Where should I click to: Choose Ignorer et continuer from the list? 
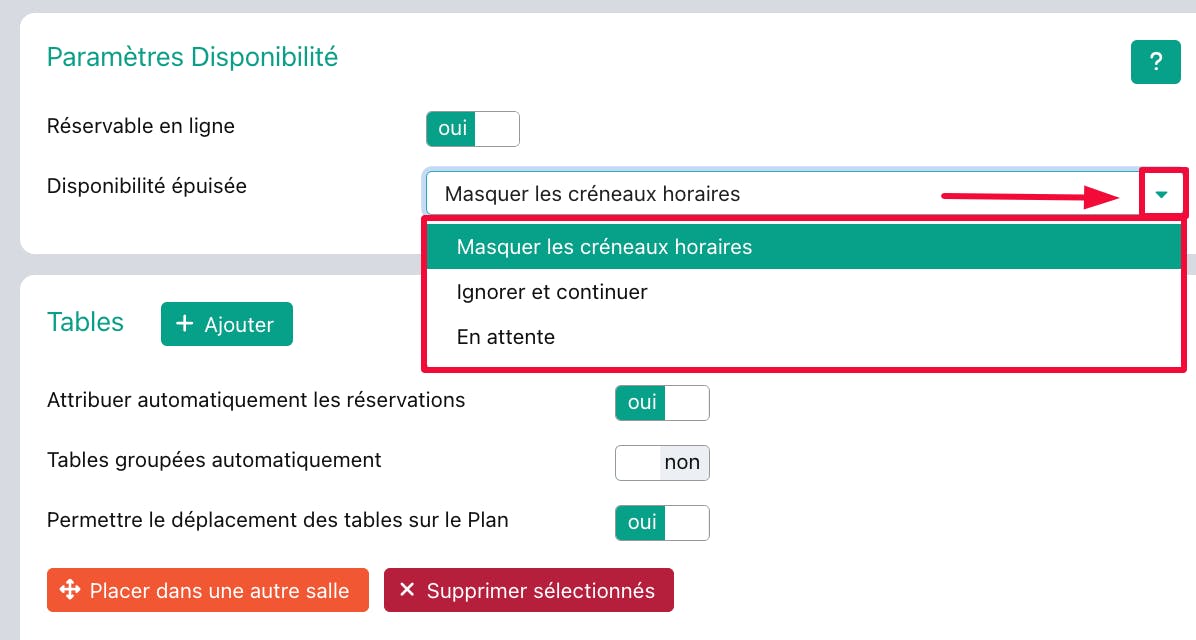click(552, 292)
